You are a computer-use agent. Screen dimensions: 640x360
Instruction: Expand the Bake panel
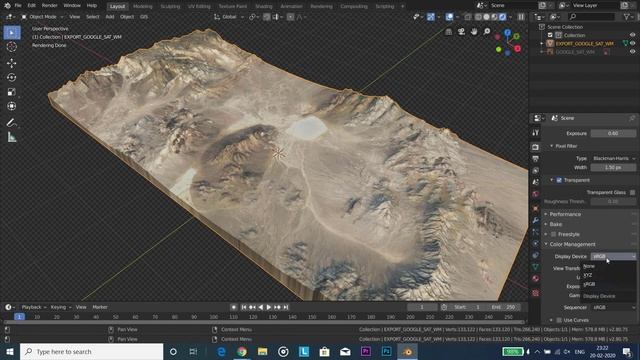pos(556,224)
